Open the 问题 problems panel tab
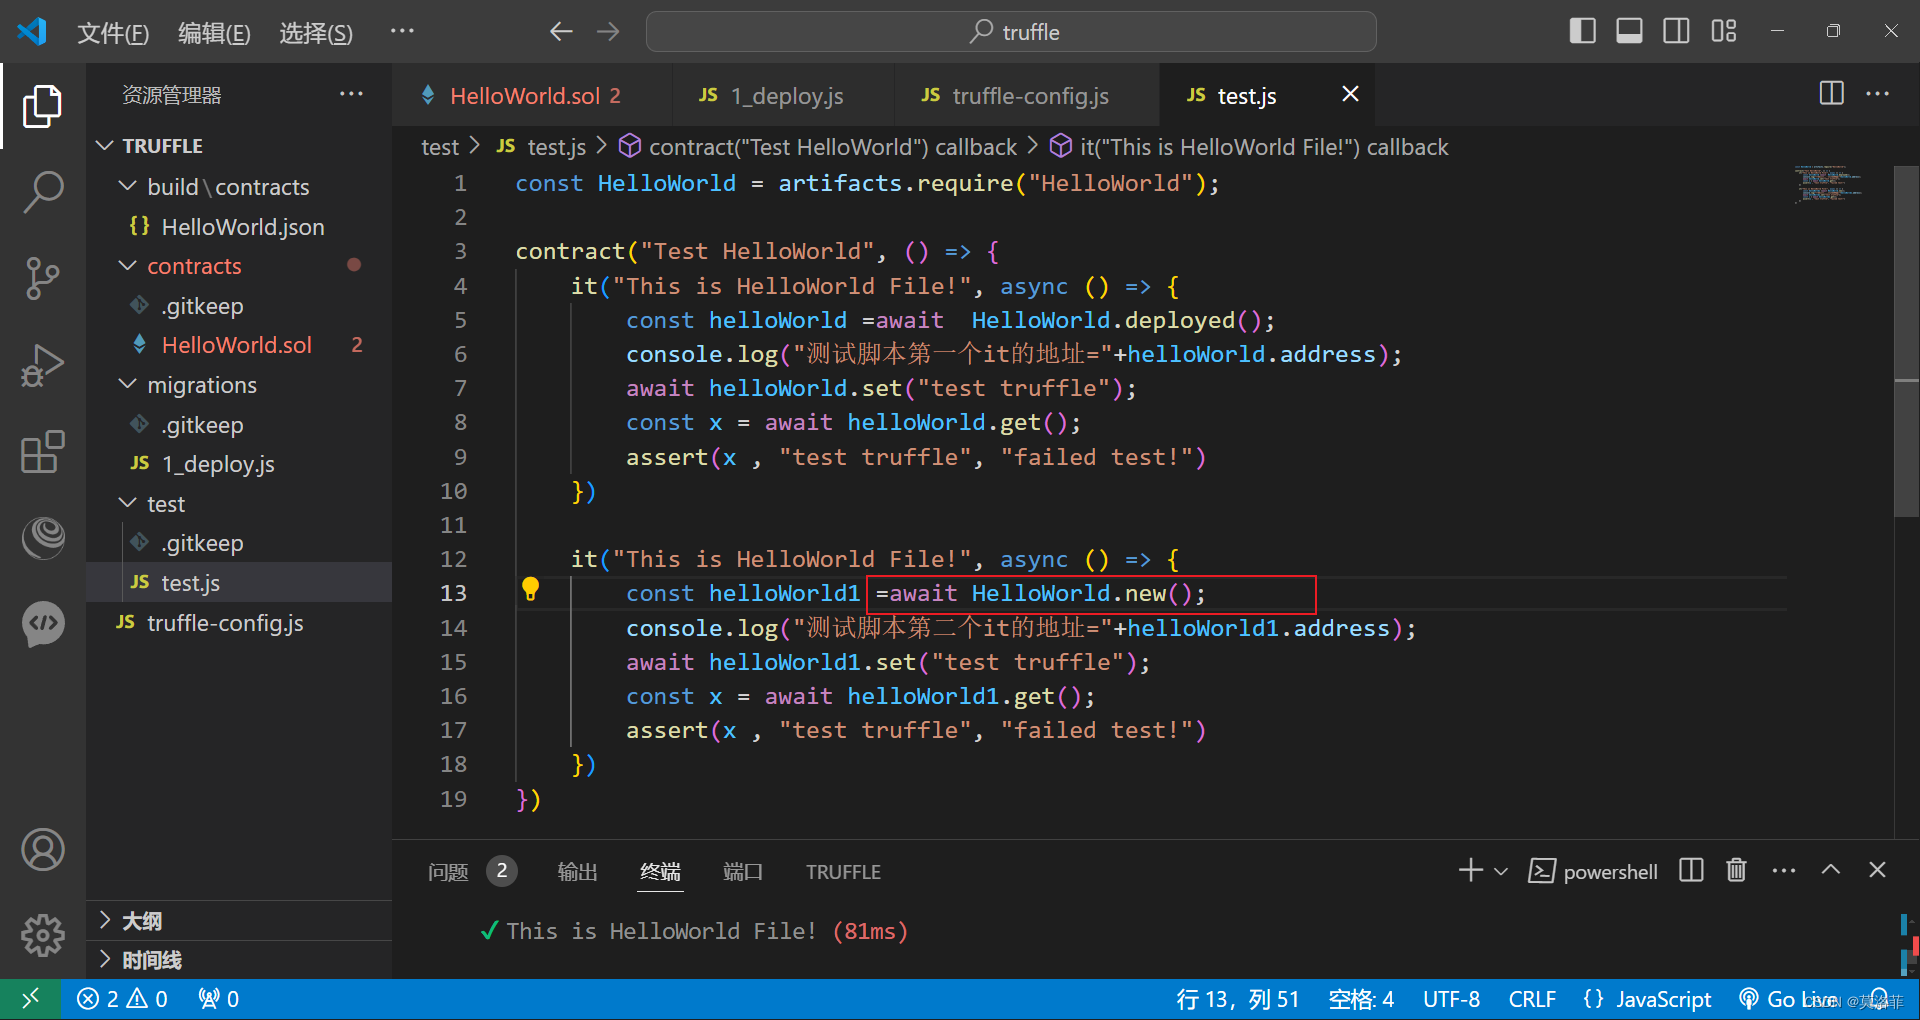This screenshot has height=1020, width=1920. tap(448, 872)
